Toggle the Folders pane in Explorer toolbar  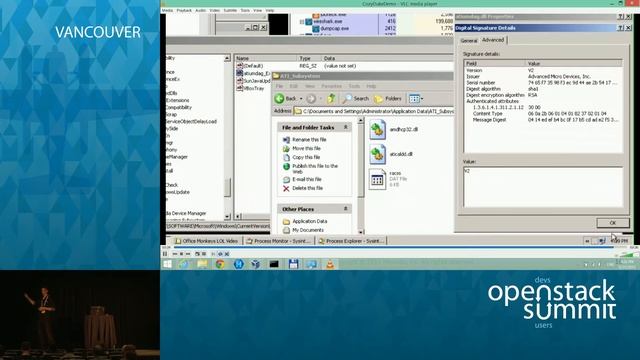pyautogui.click(x=388, y=98)
